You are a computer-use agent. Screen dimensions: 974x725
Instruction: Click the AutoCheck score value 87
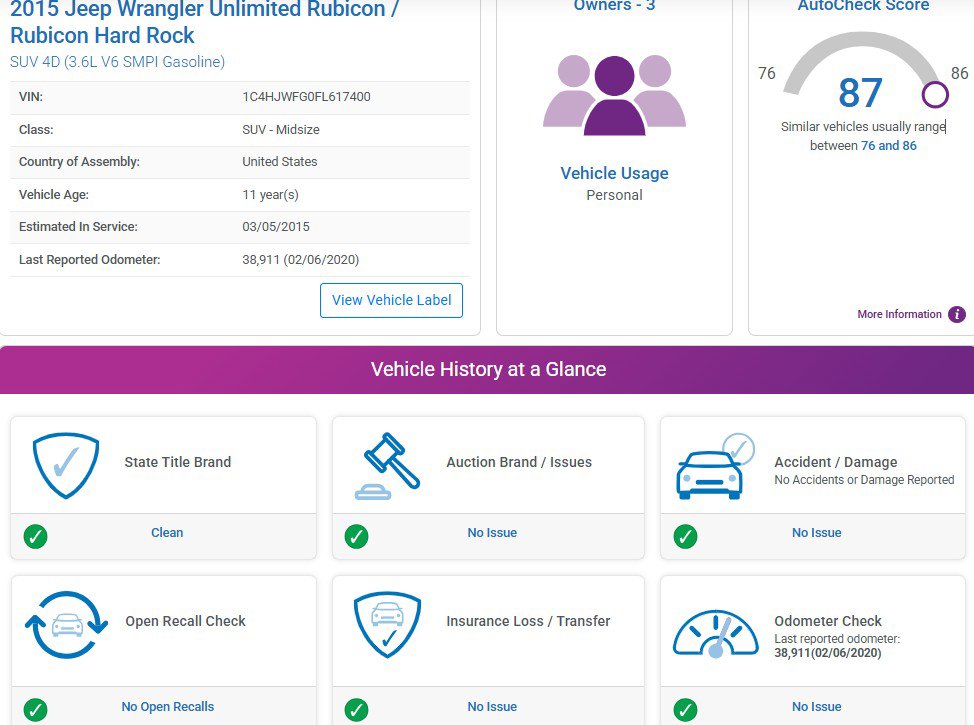(x=860, y=93)
